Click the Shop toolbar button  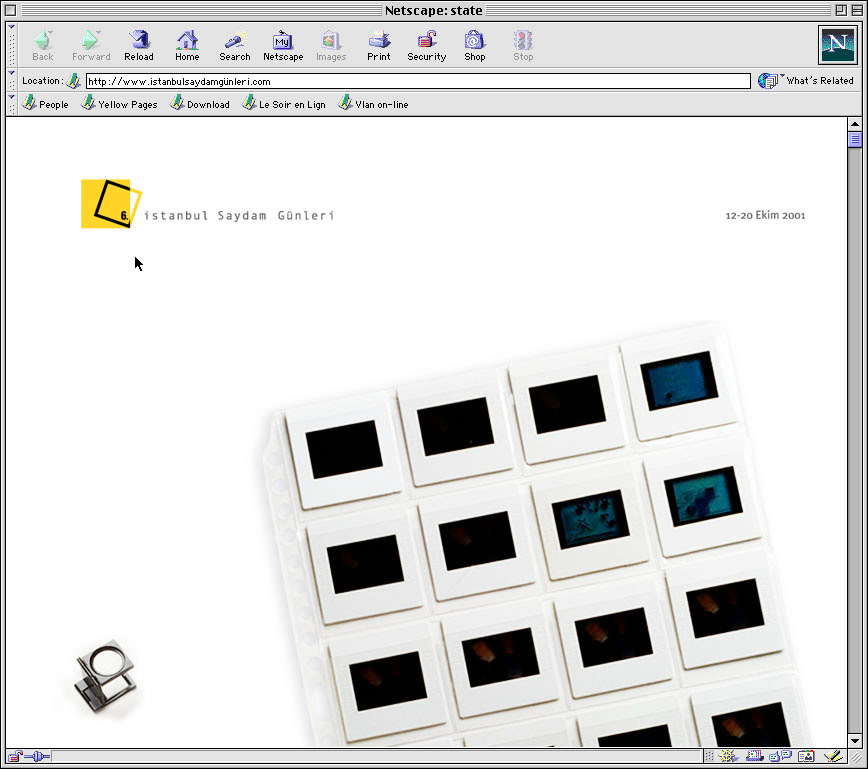point(474,45)
